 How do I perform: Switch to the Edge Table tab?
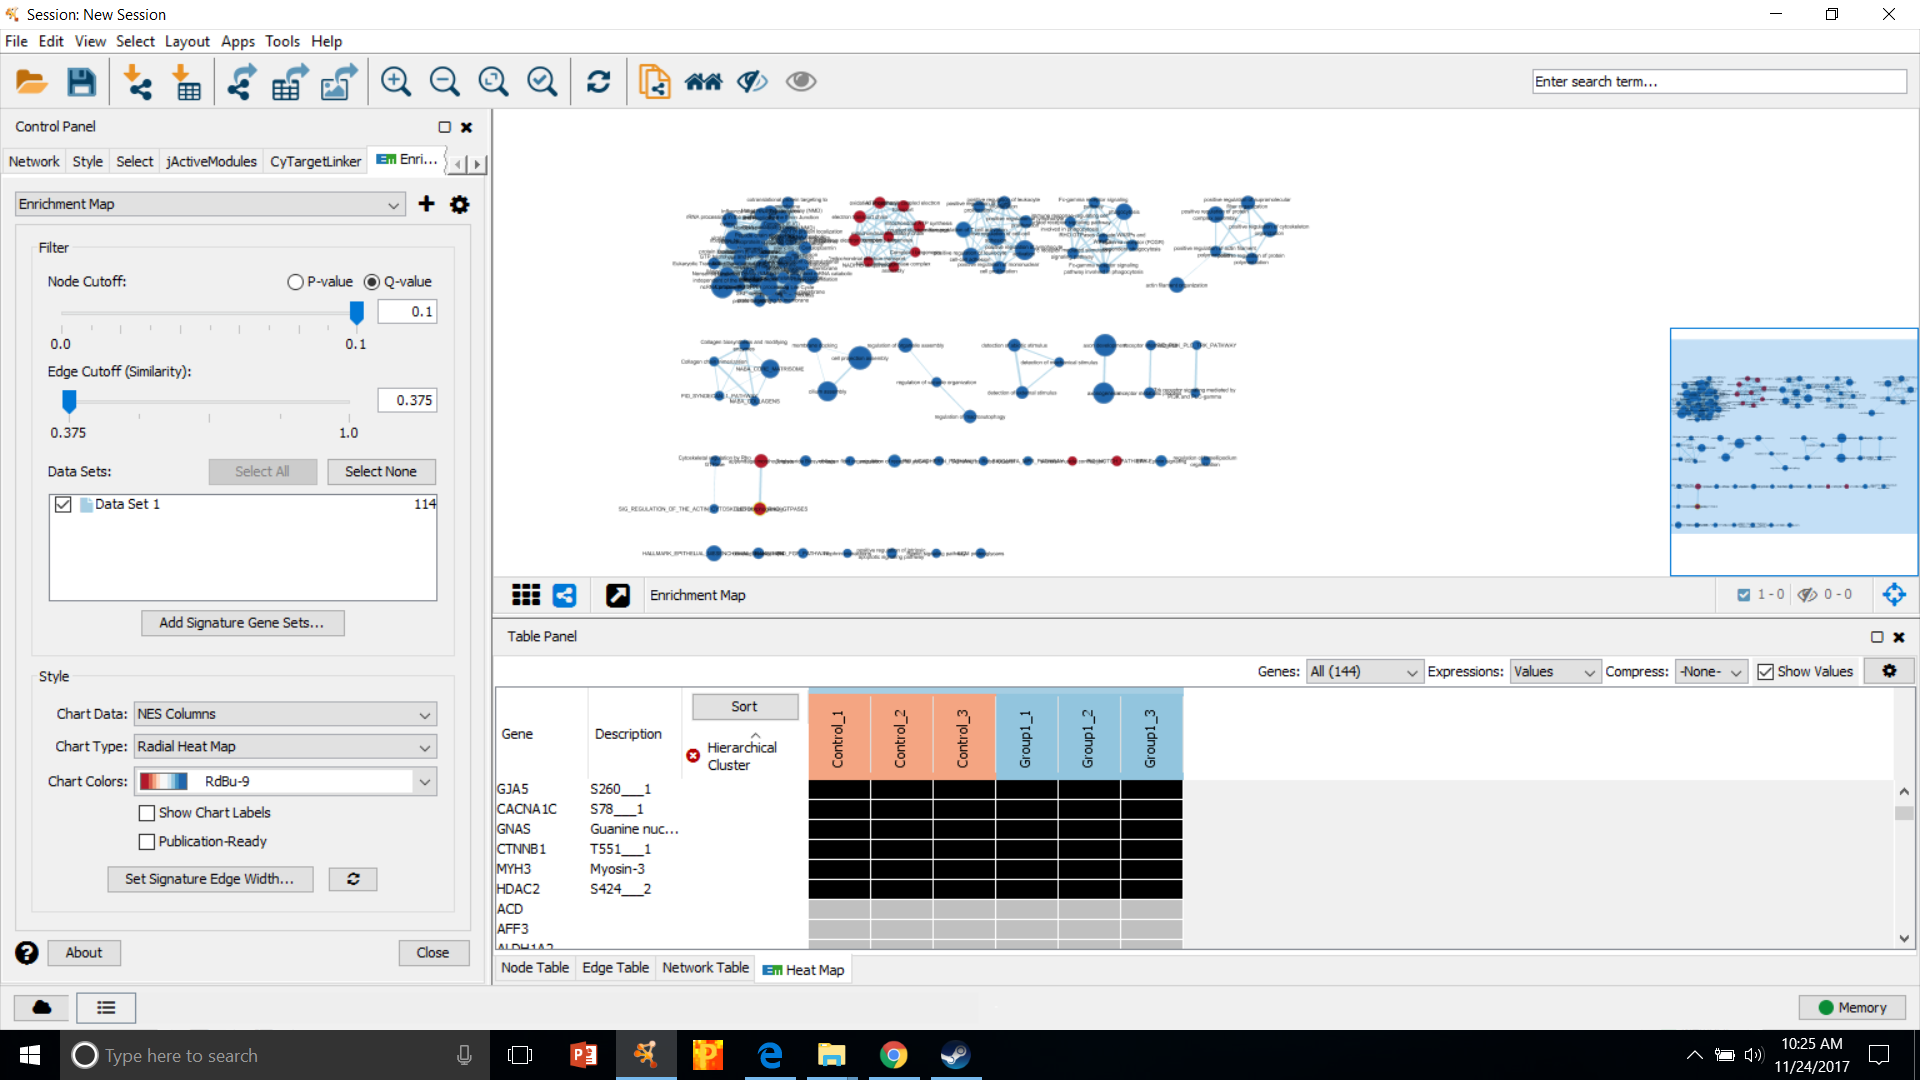[615, 968]
